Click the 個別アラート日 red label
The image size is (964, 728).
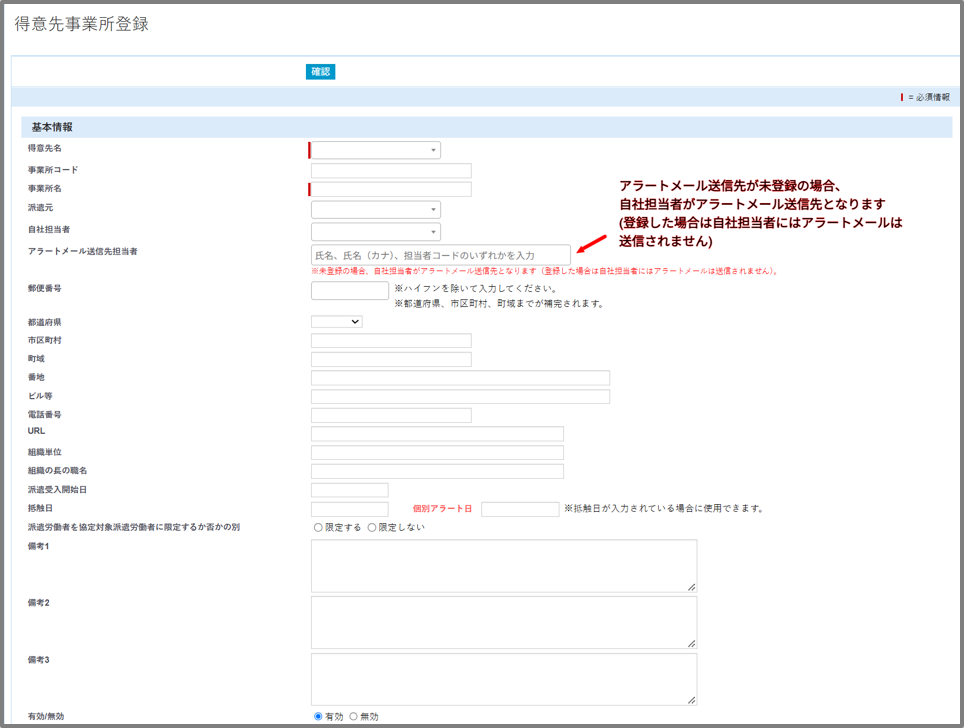[442, 509]
